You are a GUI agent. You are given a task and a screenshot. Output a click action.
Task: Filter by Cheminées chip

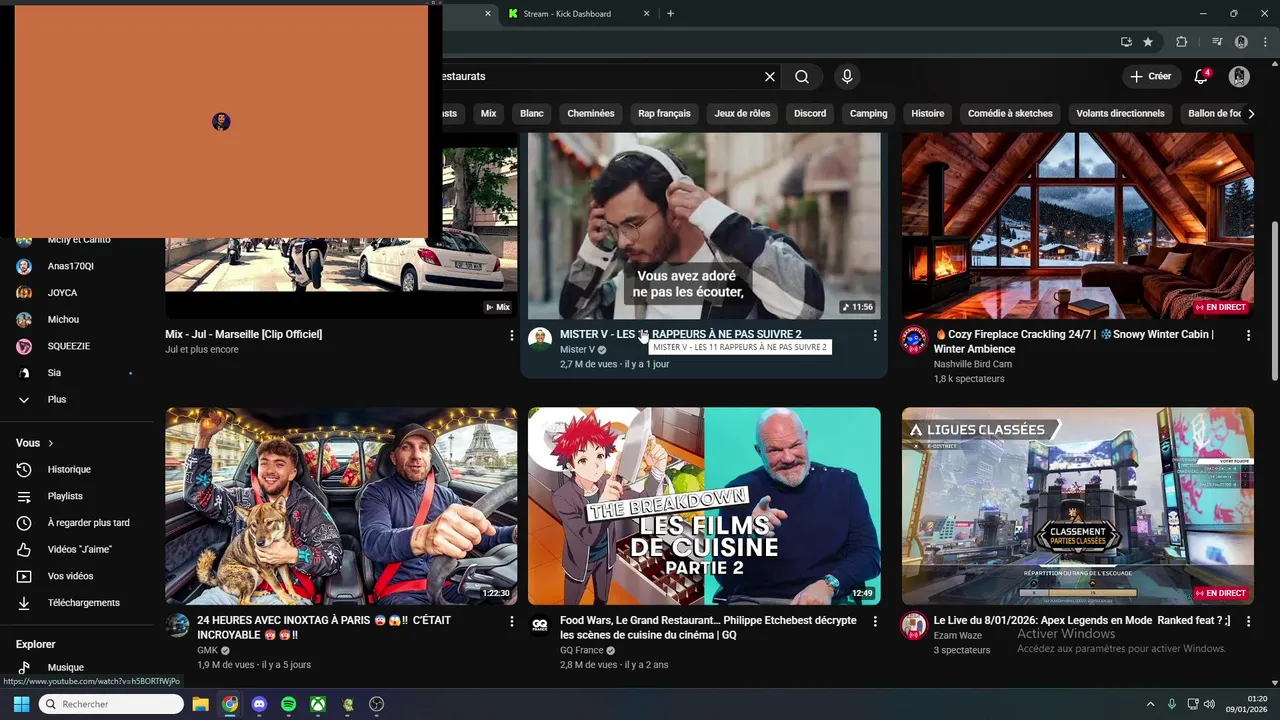point(591,114)
